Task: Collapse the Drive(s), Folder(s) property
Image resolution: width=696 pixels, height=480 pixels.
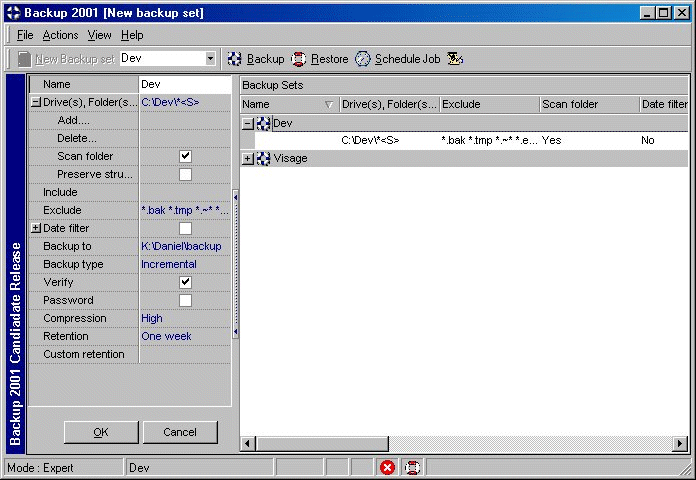Action: 36,102
